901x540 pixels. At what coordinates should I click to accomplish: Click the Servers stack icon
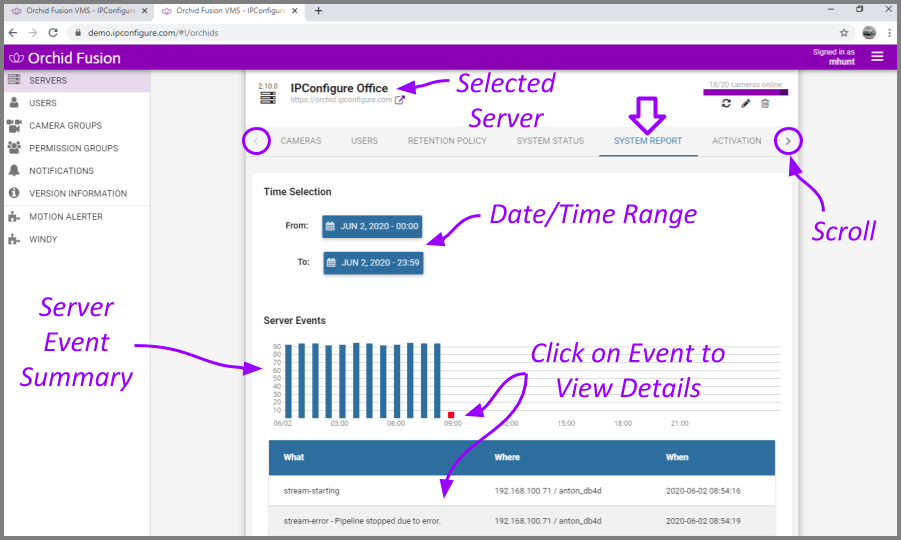[14, 79]
